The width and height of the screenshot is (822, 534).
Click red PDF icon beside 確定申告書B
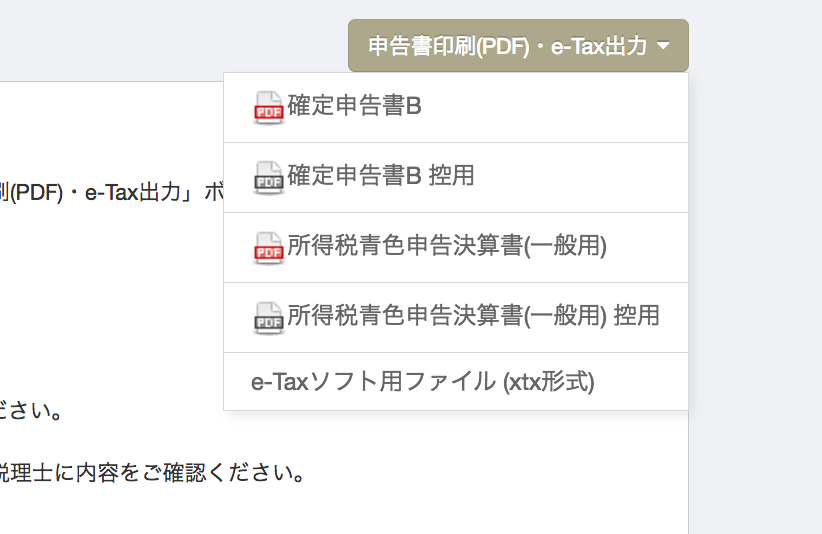click(269, 107)
